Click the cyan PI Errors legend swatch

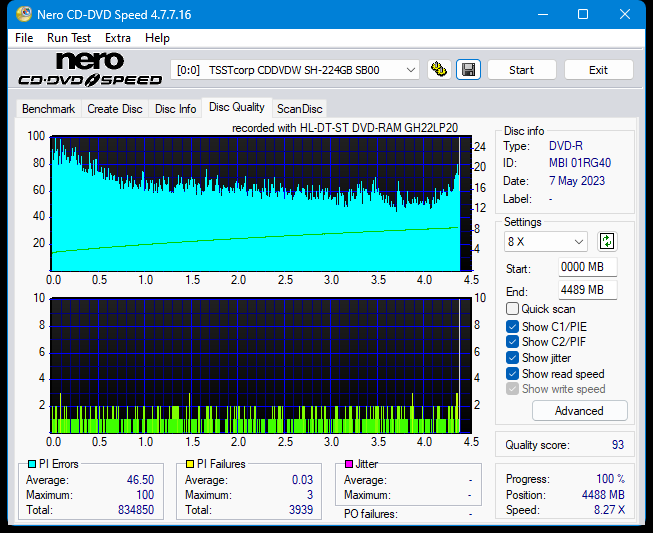tap(32, 464)
